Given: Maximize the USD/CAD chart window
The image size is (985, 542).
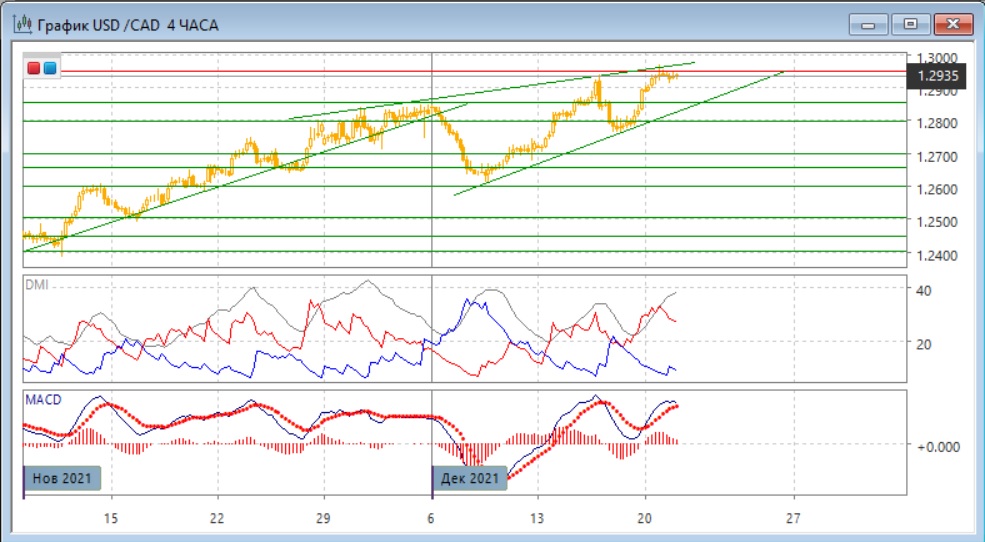Looking at the screenshot, I should 911,24.
